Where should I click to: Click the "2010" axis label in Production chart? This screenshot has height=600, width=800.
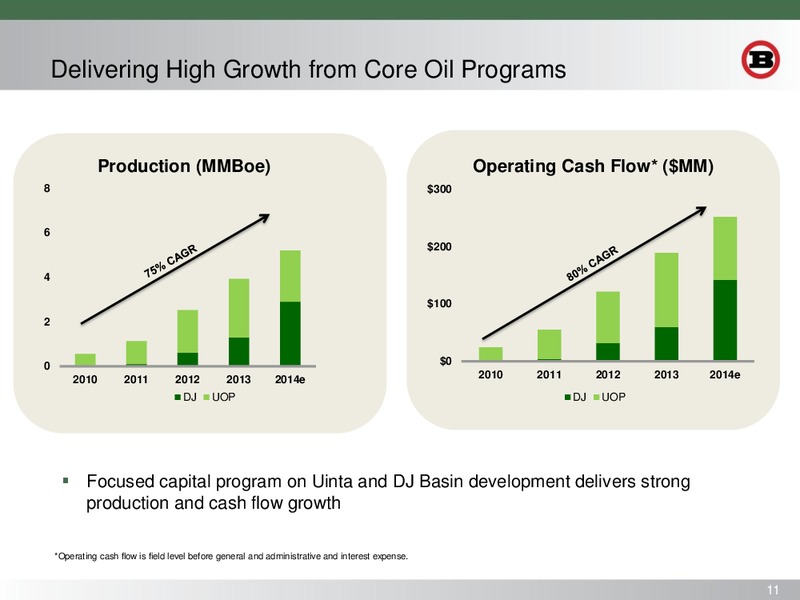pos(85,380)
